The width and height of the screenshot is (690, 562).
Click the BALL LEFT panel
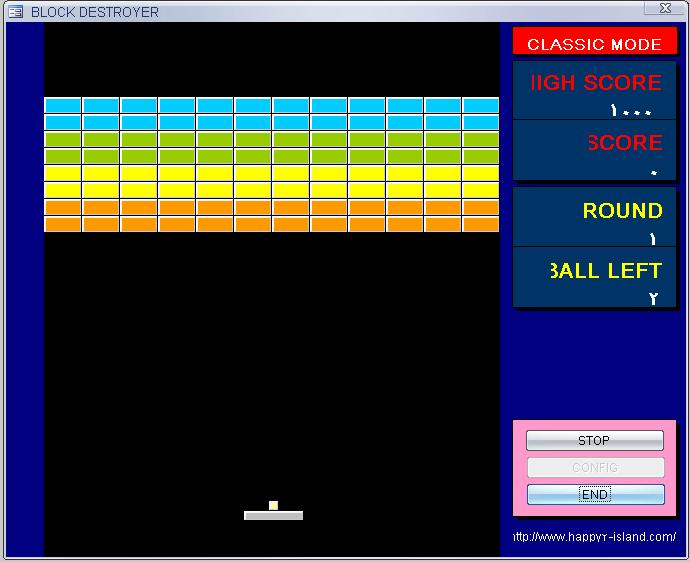[x=595, y=277]
